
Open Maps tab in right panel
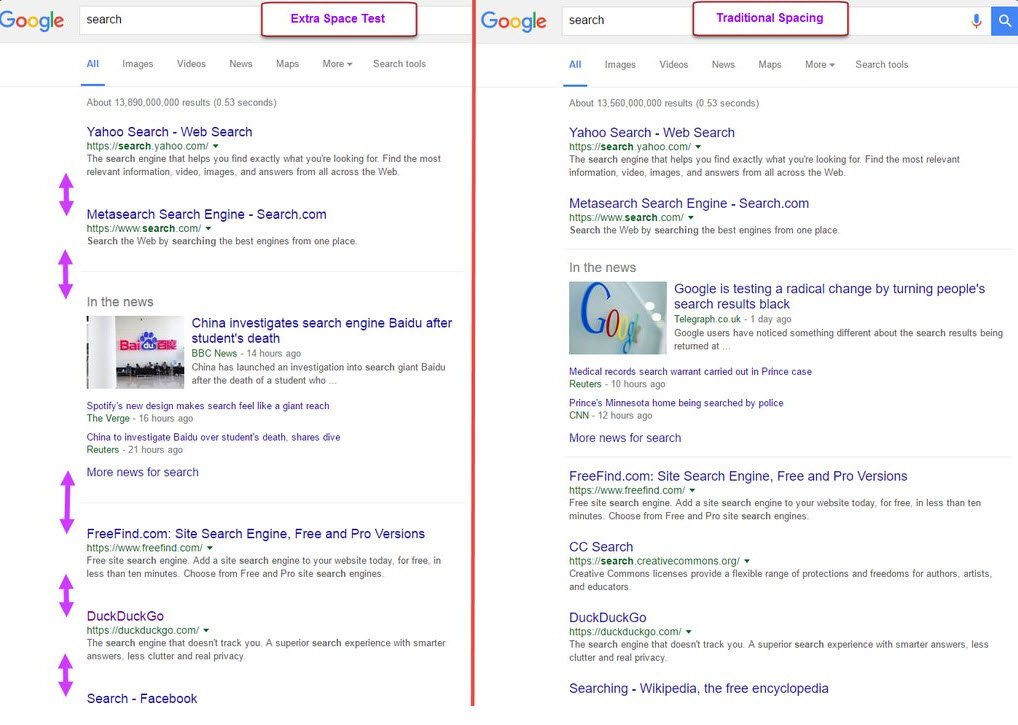[x=770, y=65]
